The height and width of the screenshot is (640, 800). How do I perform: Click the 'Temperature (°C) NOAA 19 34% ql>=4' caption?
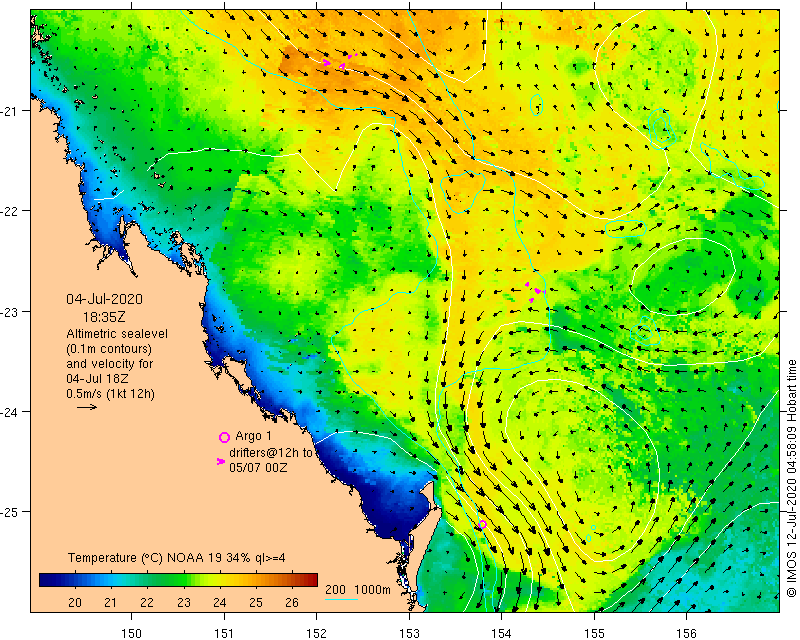pos(177,558)
